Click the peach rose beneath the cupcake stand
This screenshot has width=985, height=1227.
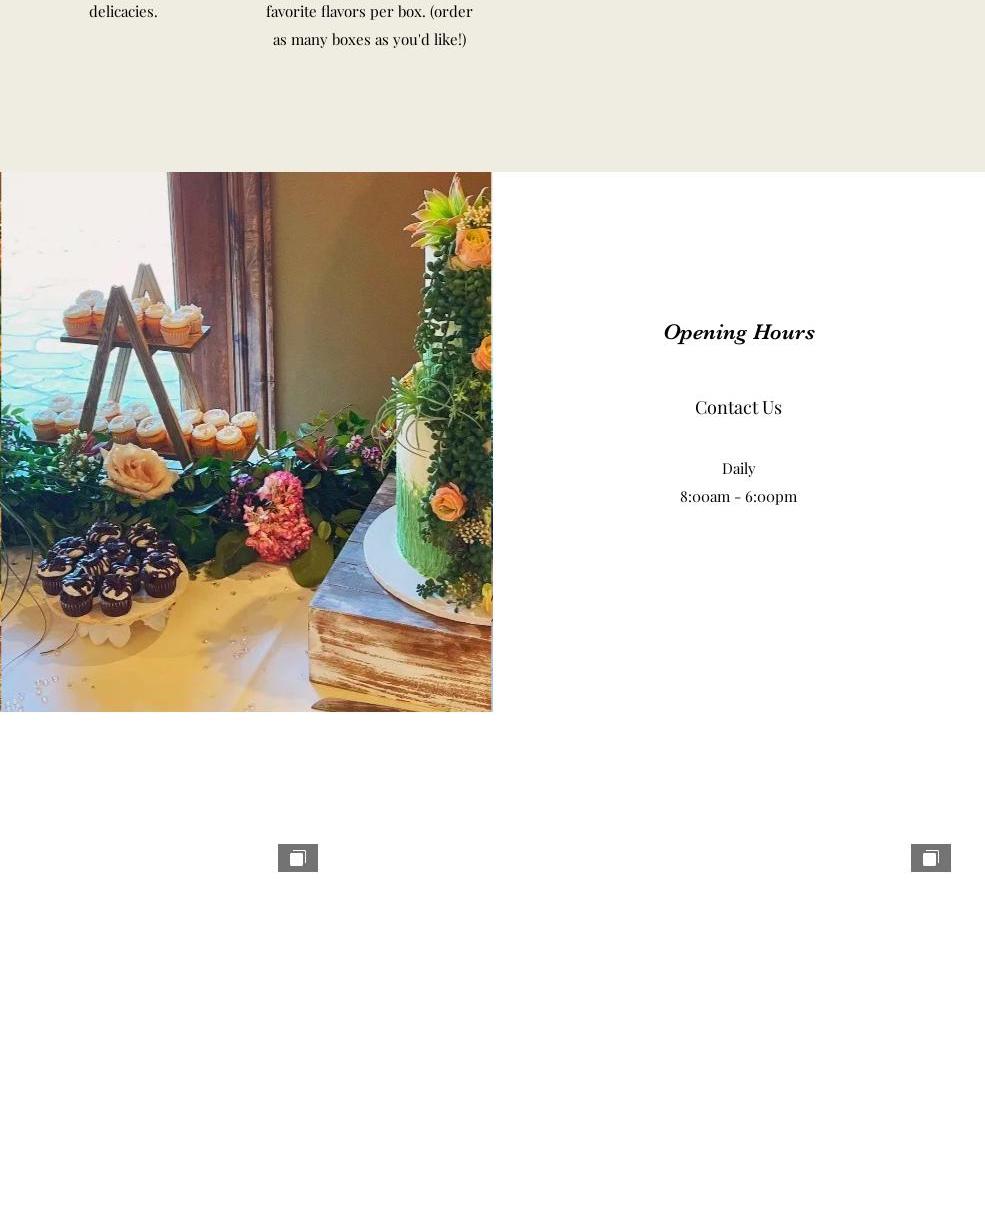click(x=139, y=469)
